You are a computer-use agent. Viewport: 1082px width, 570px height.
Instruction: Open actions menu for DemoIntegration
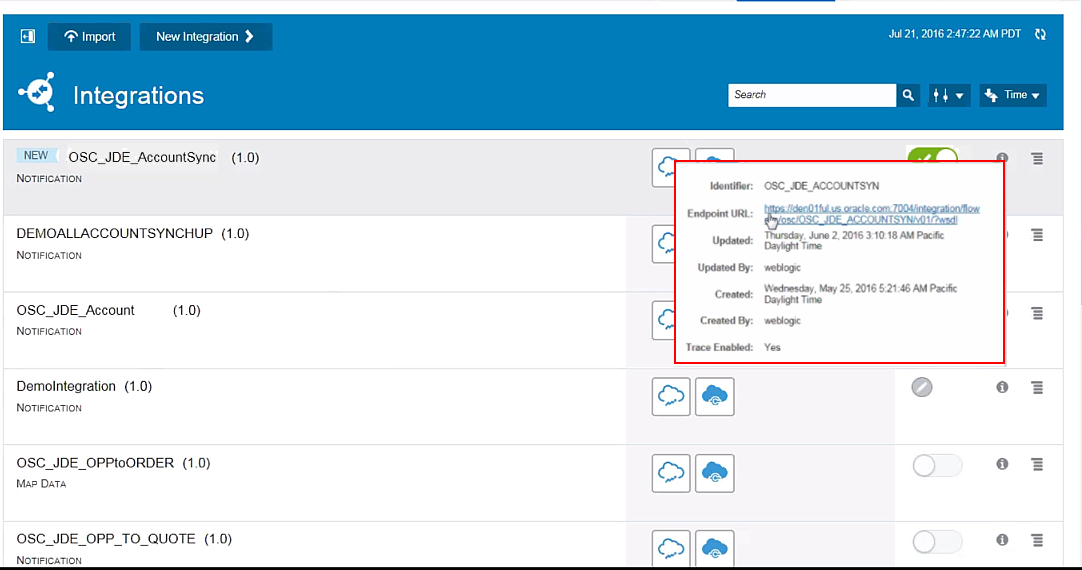(1037, 388)
